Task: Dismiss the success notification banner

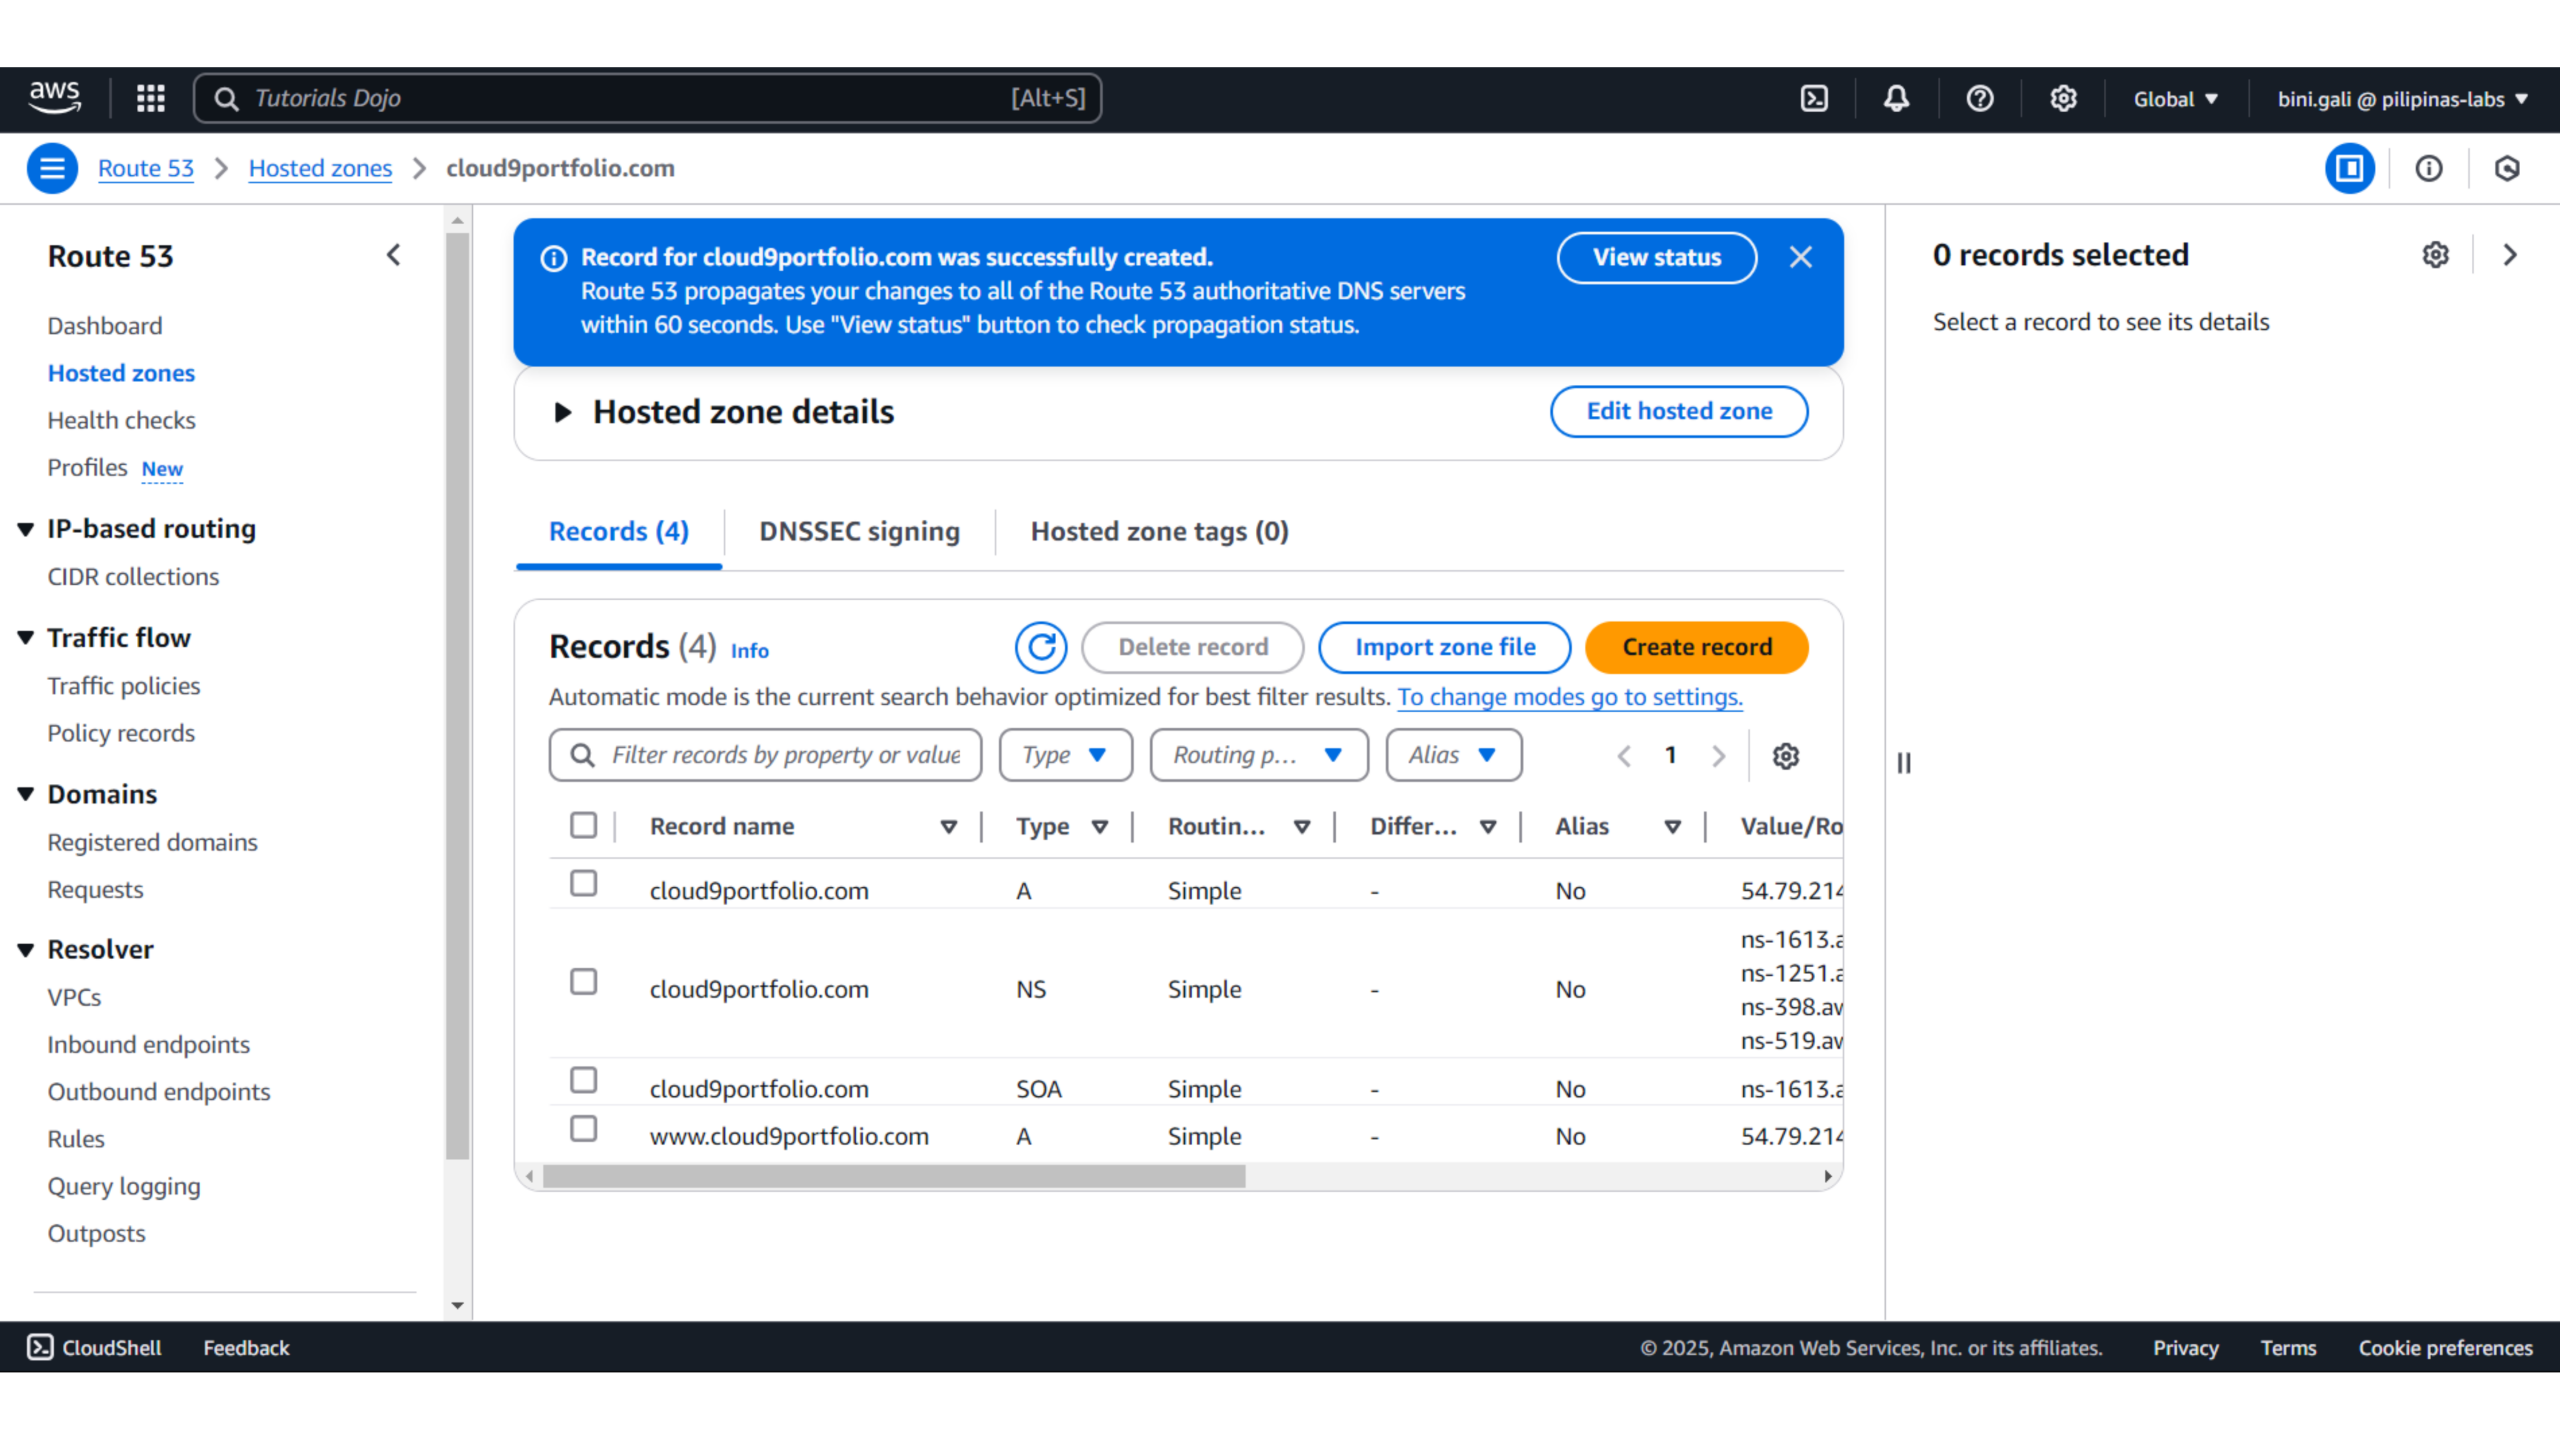Action: point(1800,257)
